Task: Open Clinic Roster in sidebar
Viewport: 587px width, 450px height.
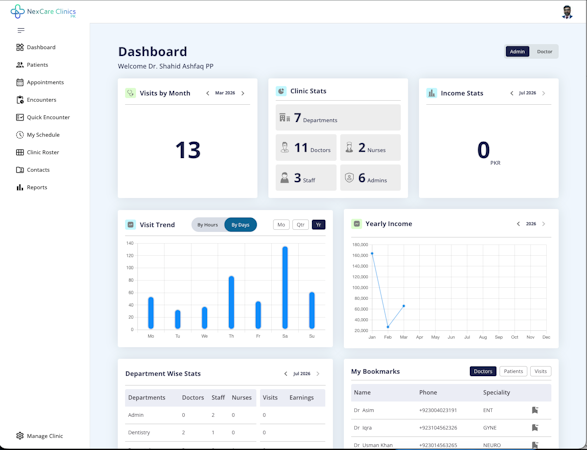Action: pos(38,152)
